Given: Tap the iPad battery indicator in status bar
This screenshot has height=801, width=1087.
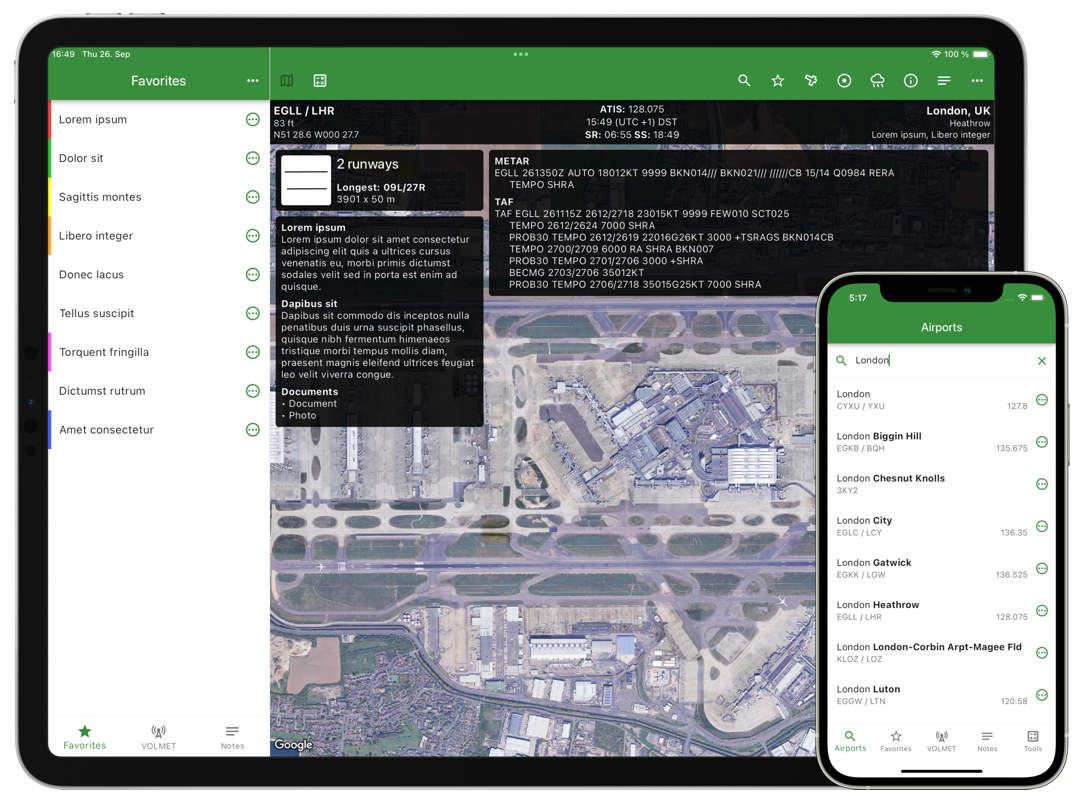Looking at the screenshot, I should (x=980, y=54).
